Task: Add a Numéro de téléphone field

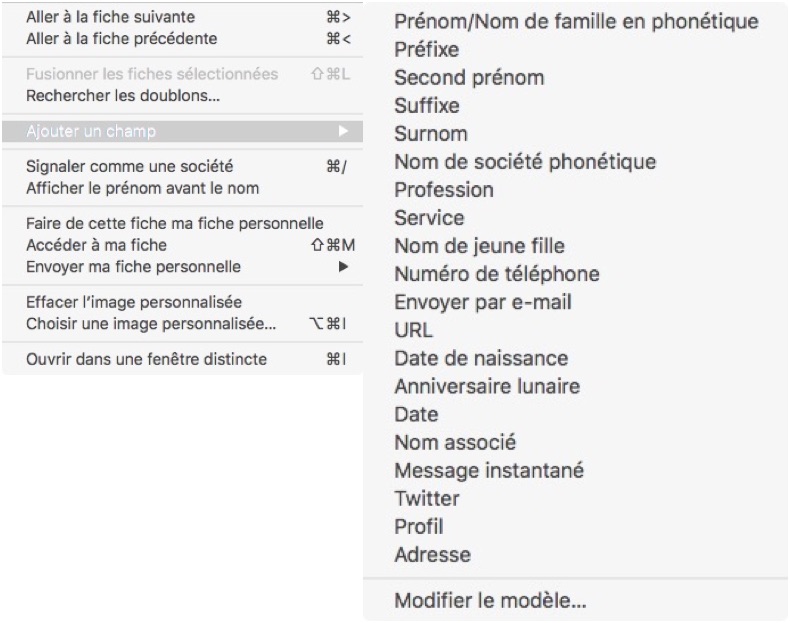Action: coord(496,273)
